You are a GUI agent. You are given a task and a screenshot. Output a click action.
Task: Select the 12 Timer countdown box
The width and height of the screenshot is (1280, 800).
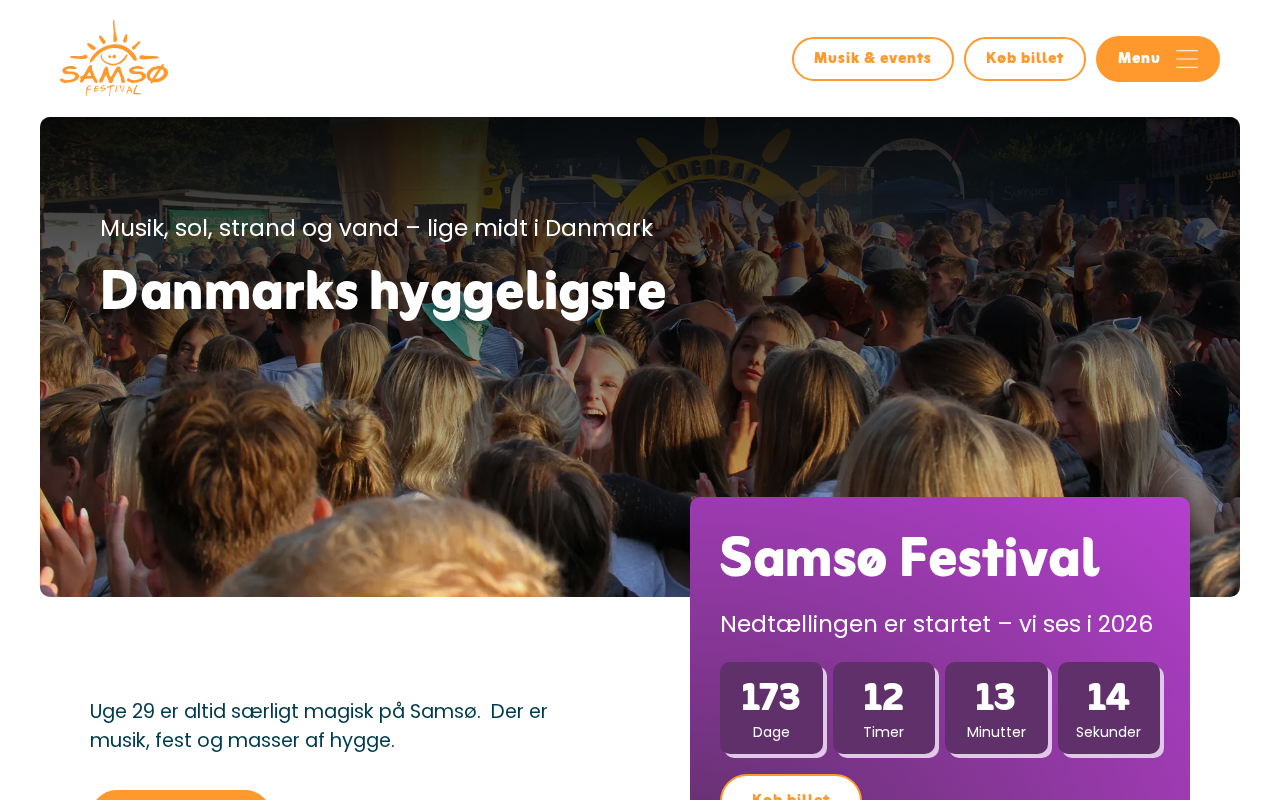884,708
